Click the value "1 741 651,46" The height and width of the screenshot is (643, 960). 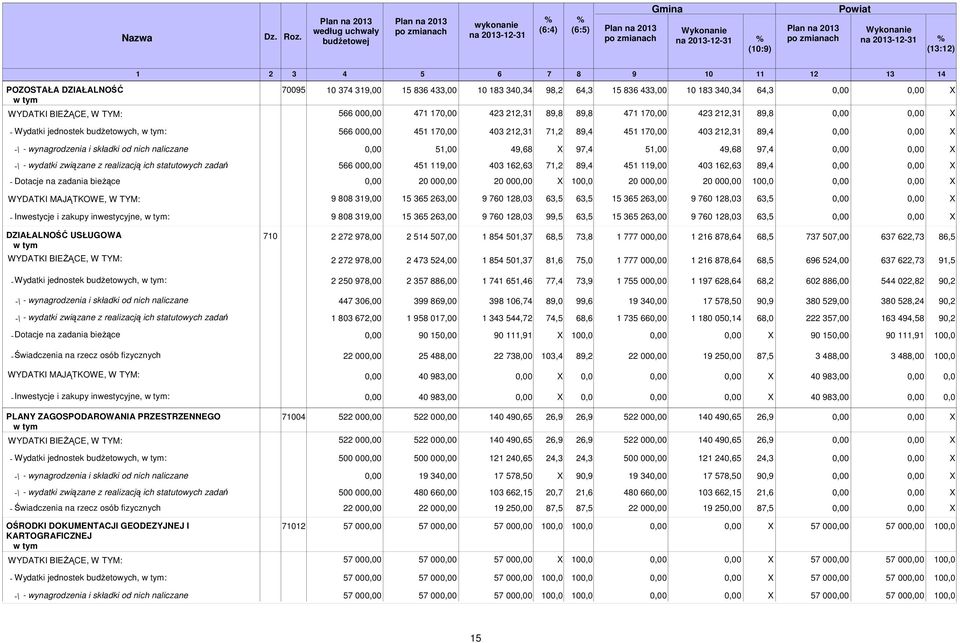pos(507,281)
